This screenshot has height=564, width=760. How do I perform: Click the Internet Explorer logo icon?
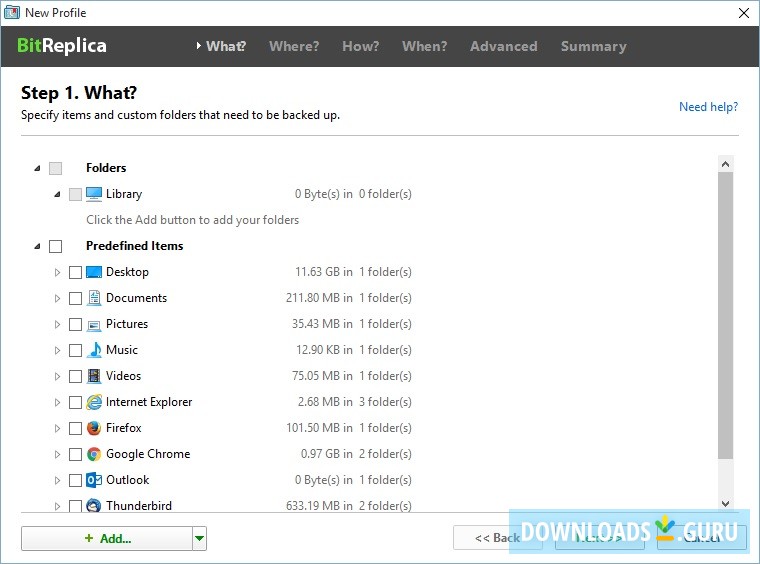[94, 402]
